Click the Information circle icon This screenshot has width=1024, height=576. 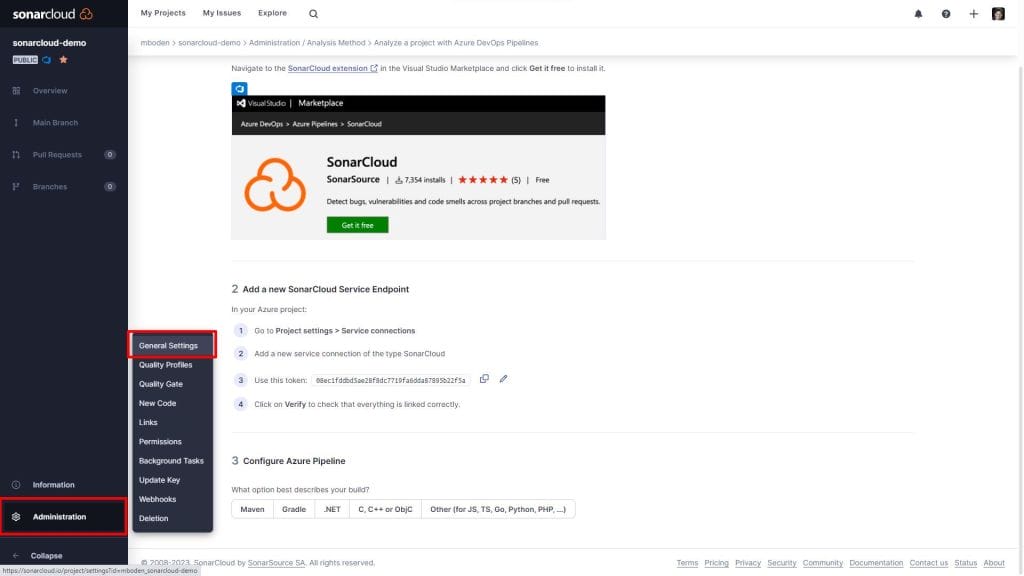[16, 485]
